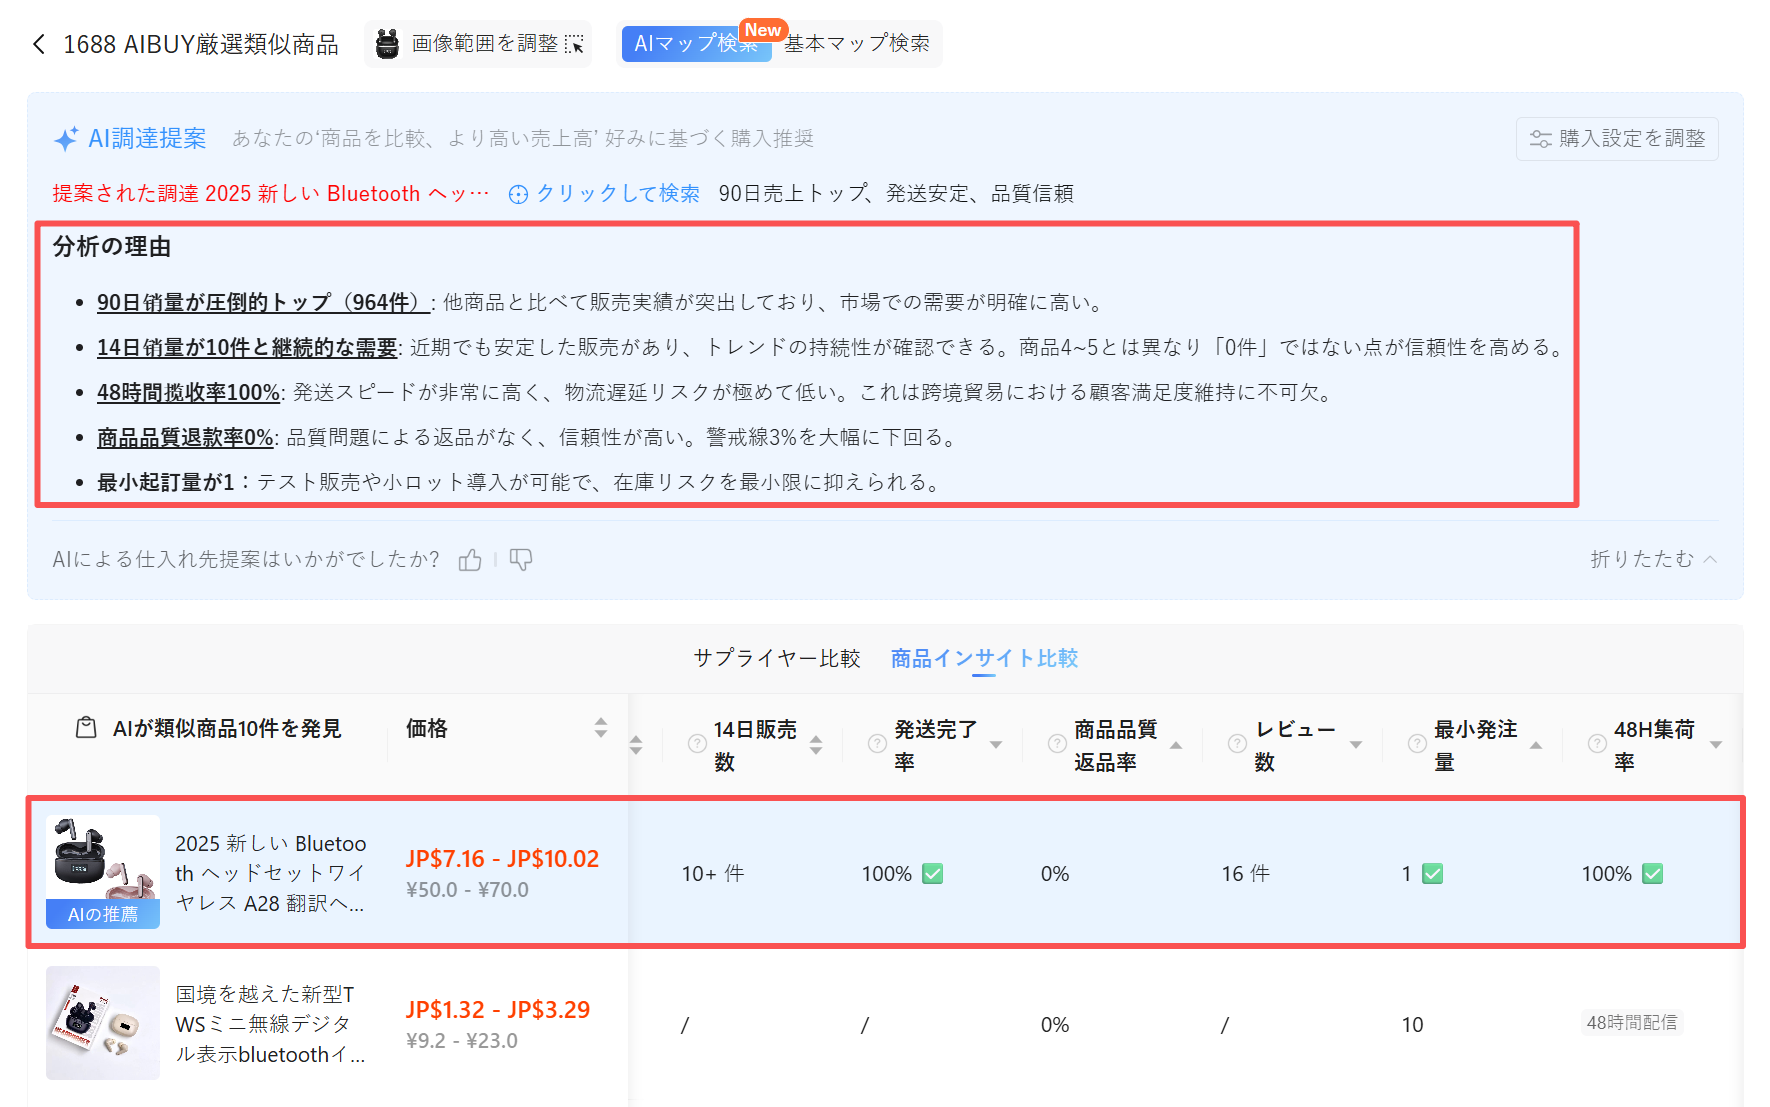Open the サプライヤー比較 tab
Image resolution: width=1770 pixels, height=1107 pixels.
[777, 658]
